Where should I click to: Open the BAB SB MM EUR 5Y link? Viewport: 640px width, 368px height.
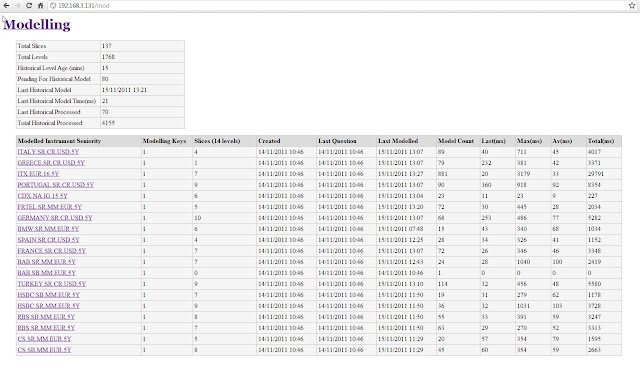(x=47, y=273)
